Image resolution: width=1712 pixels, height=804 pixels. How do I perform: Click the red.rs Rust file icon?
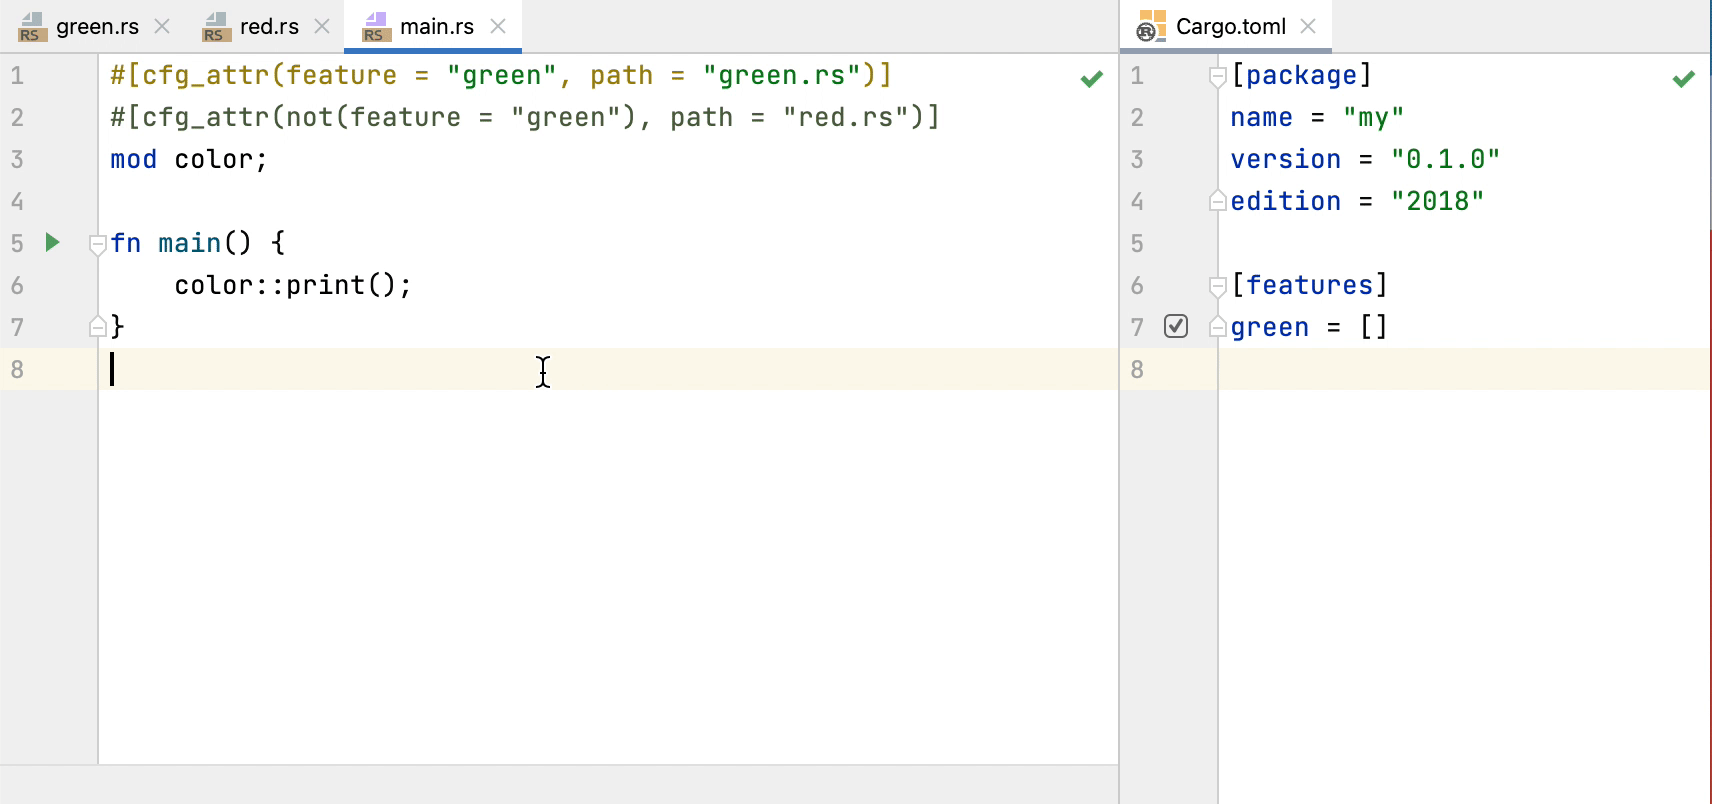pyautogui.click(x=216, y=27)
